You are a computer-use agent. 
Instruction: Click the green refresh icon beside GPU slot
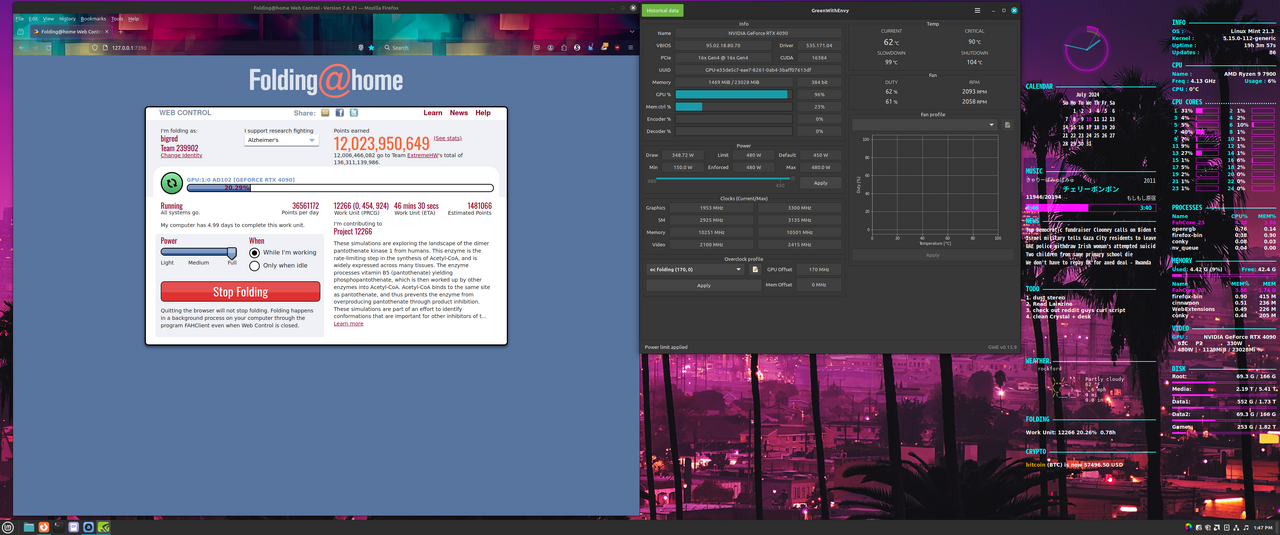pos(171,184)
